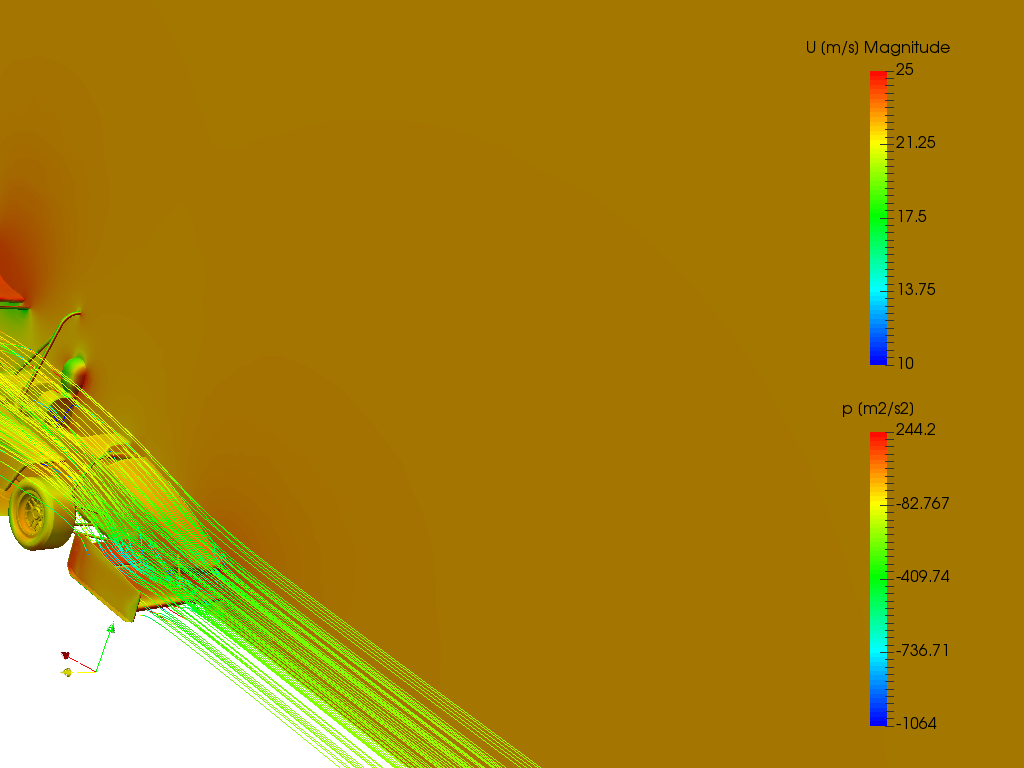Click the X axis label on the triad
This screenshot has width=1024, height=768.
pyautogui.click(x=73, y=650)
